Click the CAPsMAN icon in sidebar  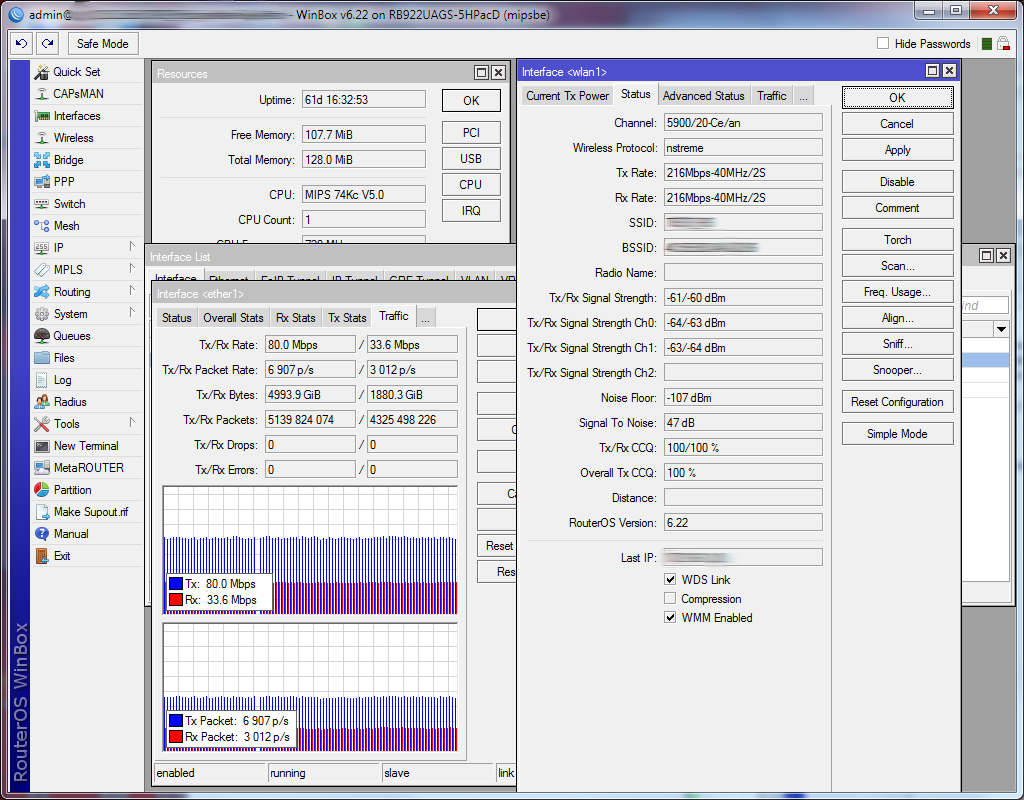point(42,94)
